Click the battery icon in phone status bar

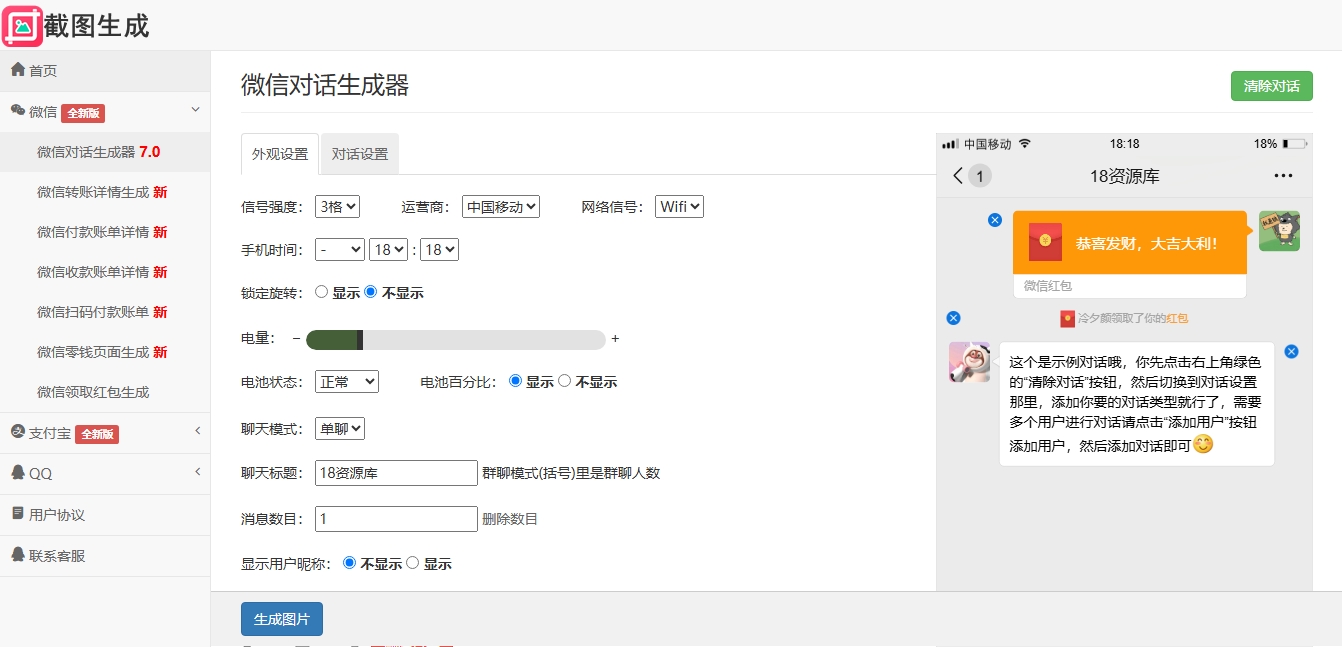click(1295, 144)
